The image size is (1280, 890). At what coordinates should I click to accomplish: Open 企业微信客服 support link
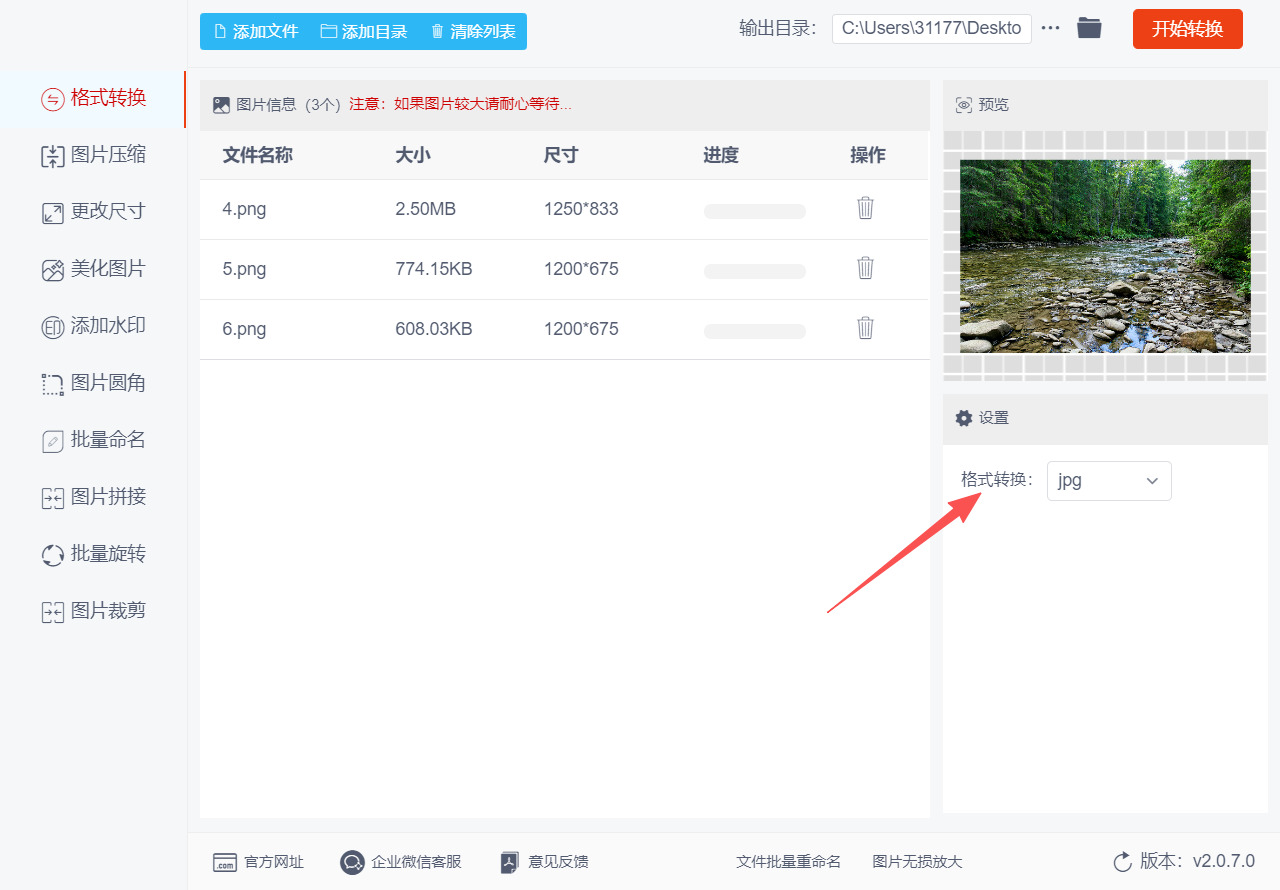[x=401, y=862]
